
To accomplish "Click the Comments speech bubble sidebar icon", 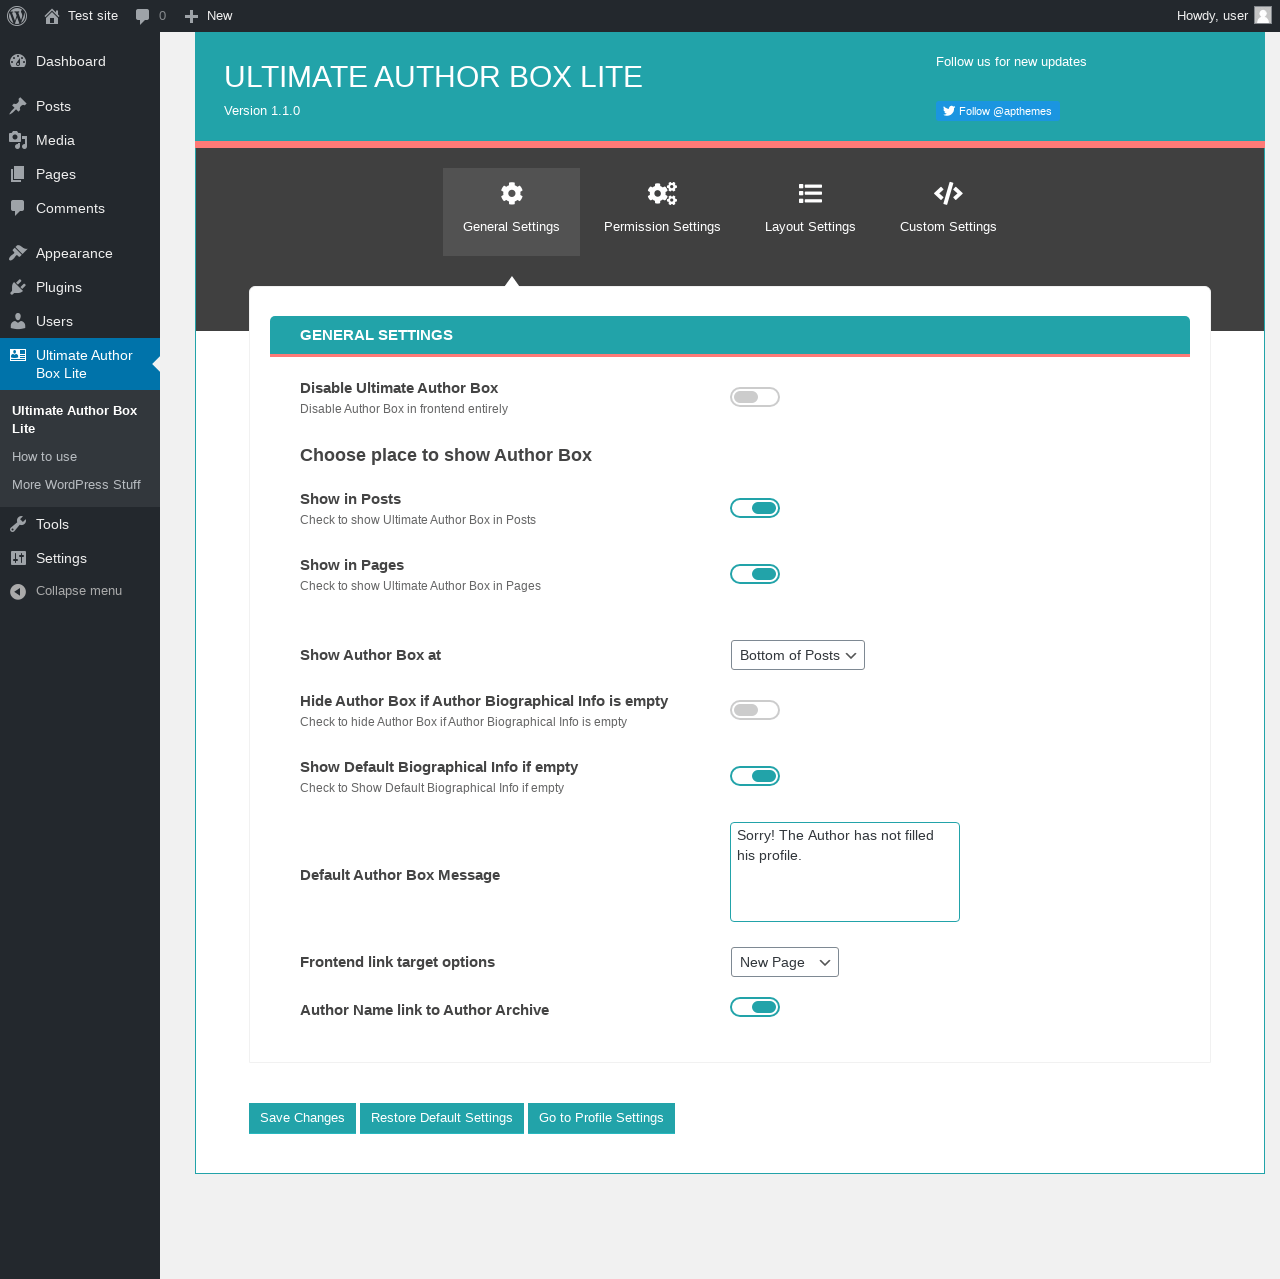I will point(18,208).
